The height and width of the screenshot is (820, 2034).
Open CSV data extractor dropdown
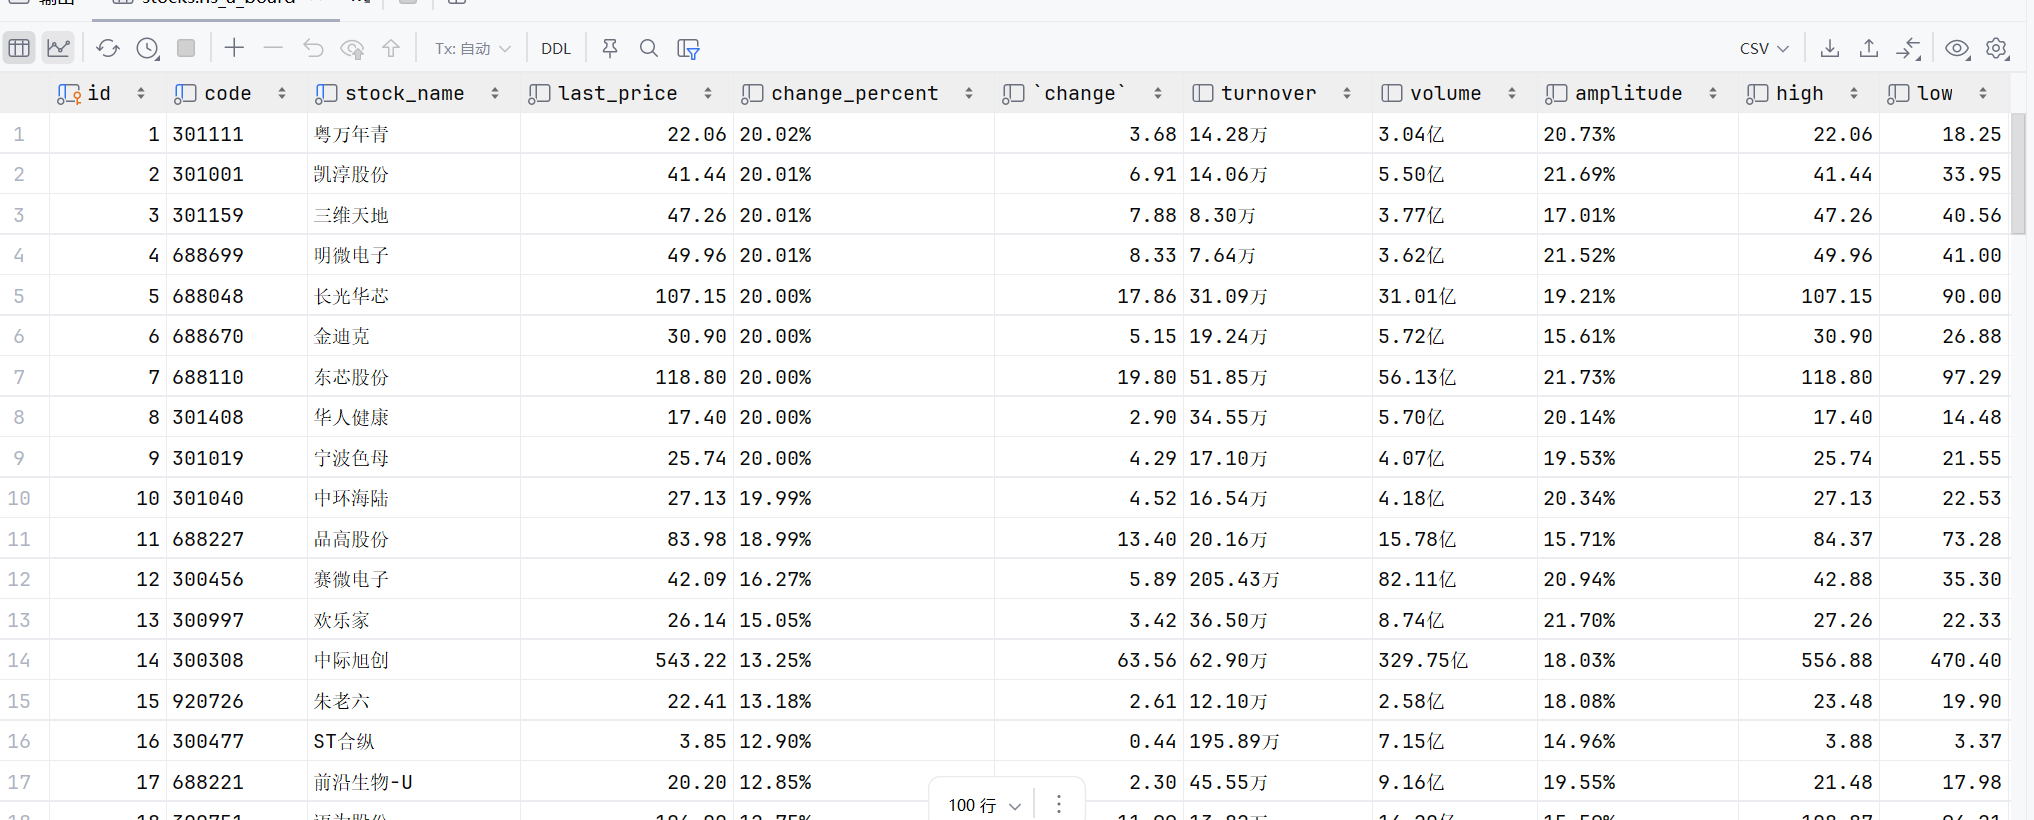[x=1764, y=48]
